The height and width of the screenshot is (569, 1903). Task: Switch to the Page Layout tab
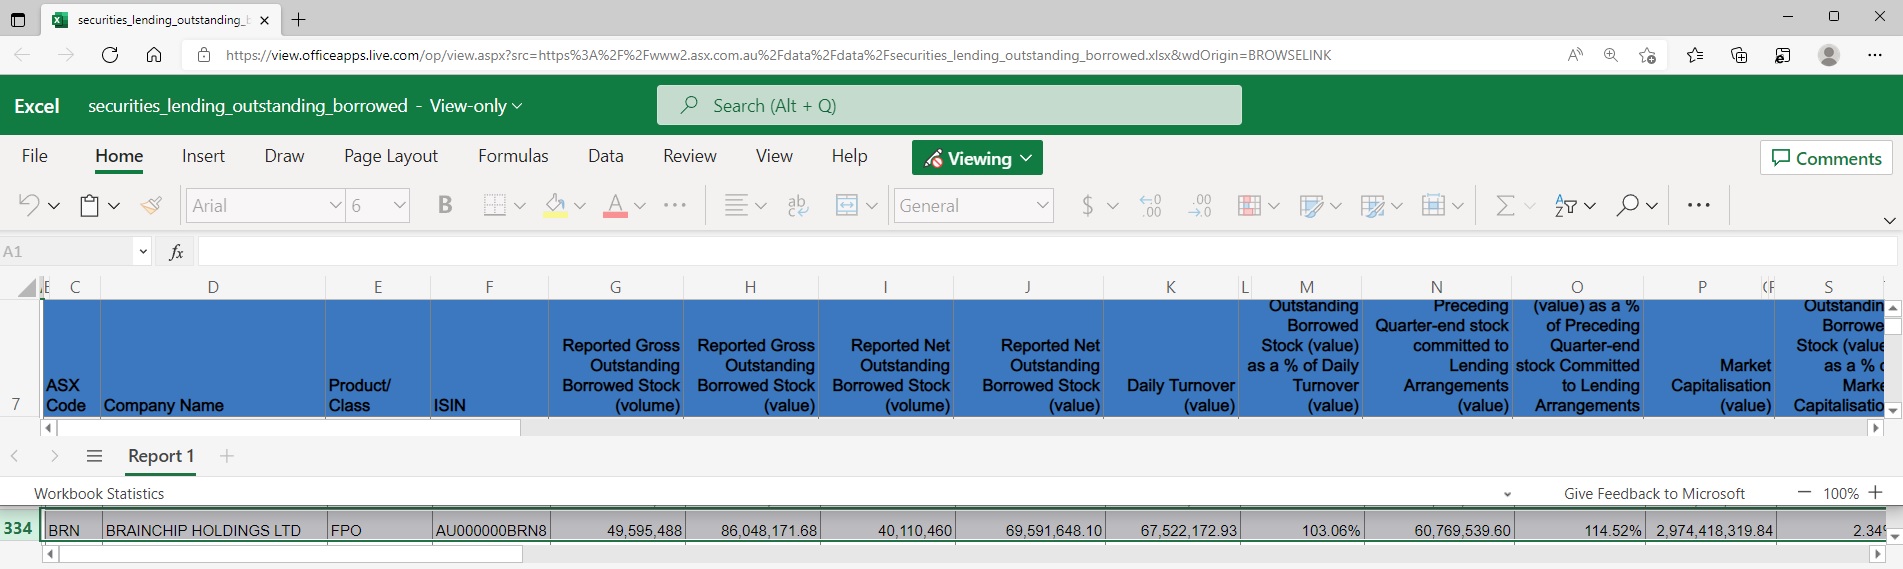click(x=390, y=156)
